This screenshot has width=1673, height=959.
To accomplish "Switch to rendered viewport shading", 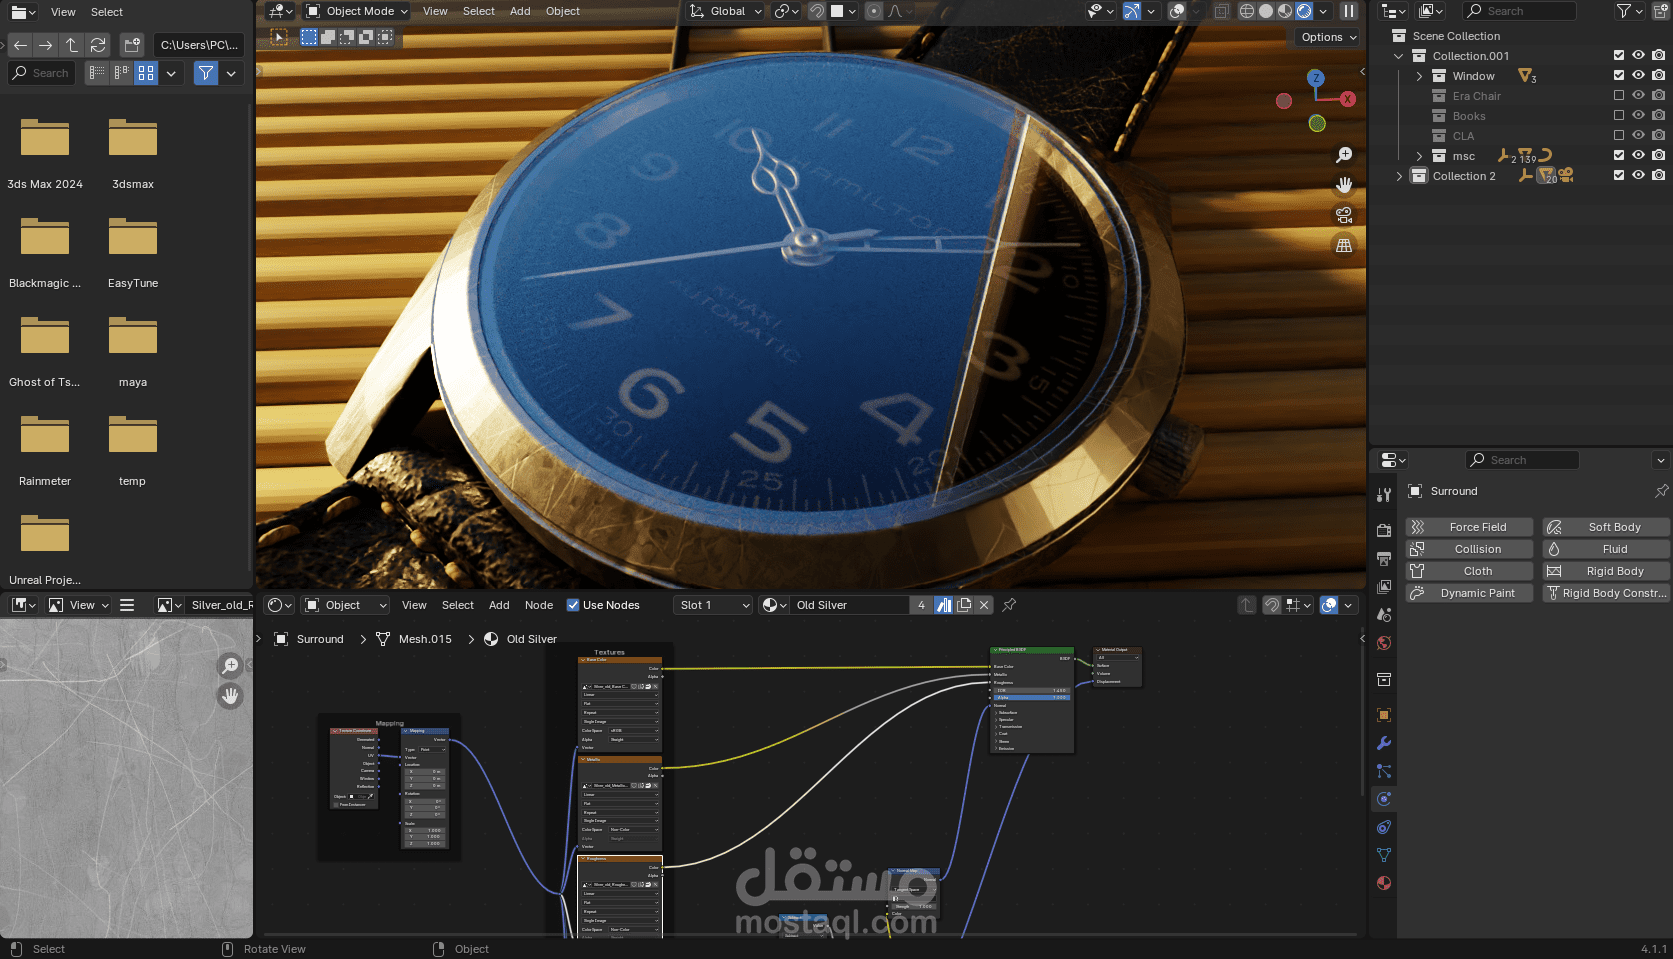I will 1304,11.
